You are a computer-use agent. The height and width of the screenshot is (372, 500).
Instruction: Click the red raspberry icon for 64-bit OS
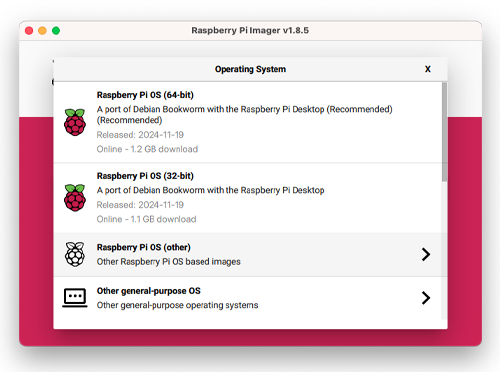coord(75,122)
